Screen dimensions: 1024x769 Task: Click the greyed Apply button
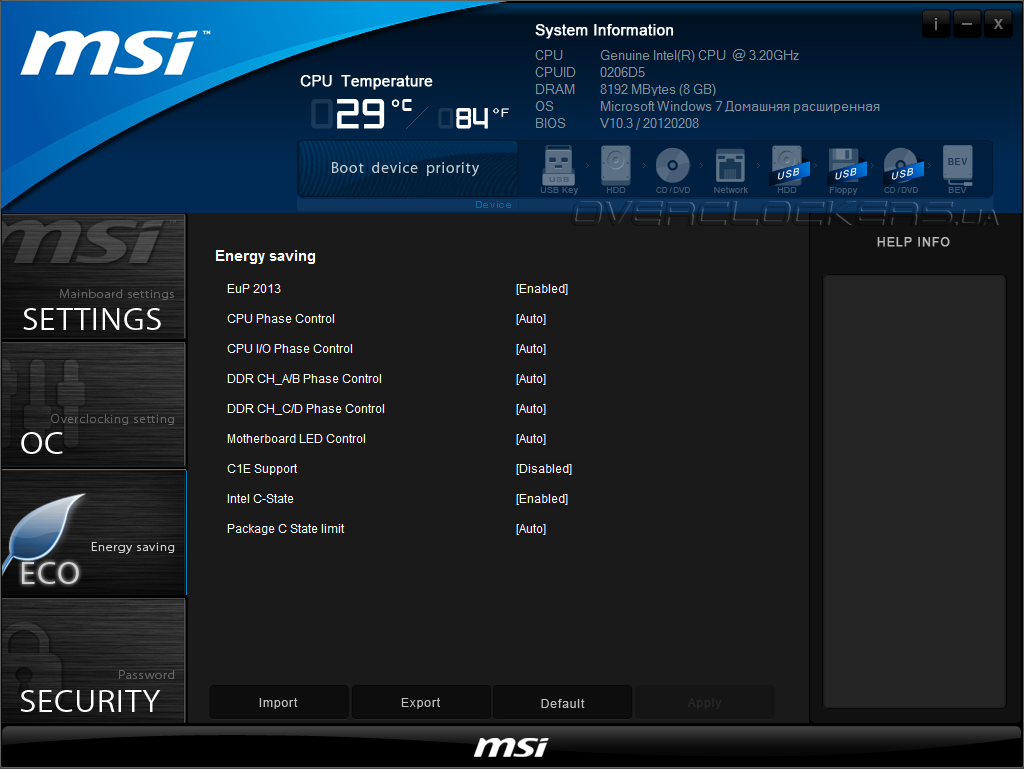[x=704, y=702]
